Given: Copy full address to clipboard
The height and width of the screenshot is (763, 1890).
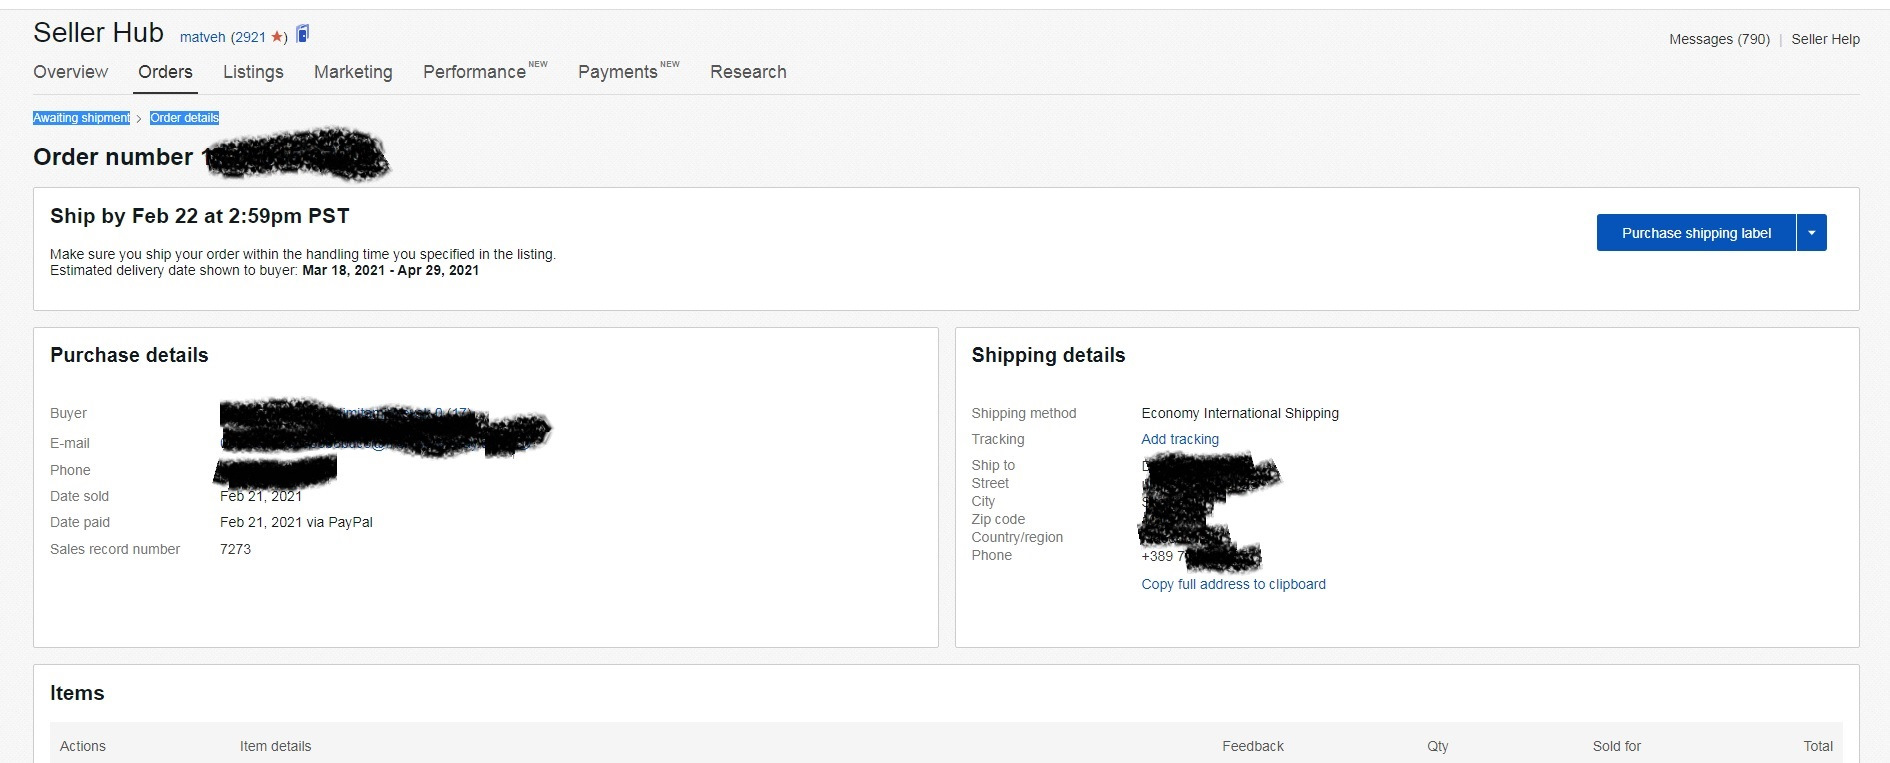Looking at the screenshot, I should tap(1233, 584).
